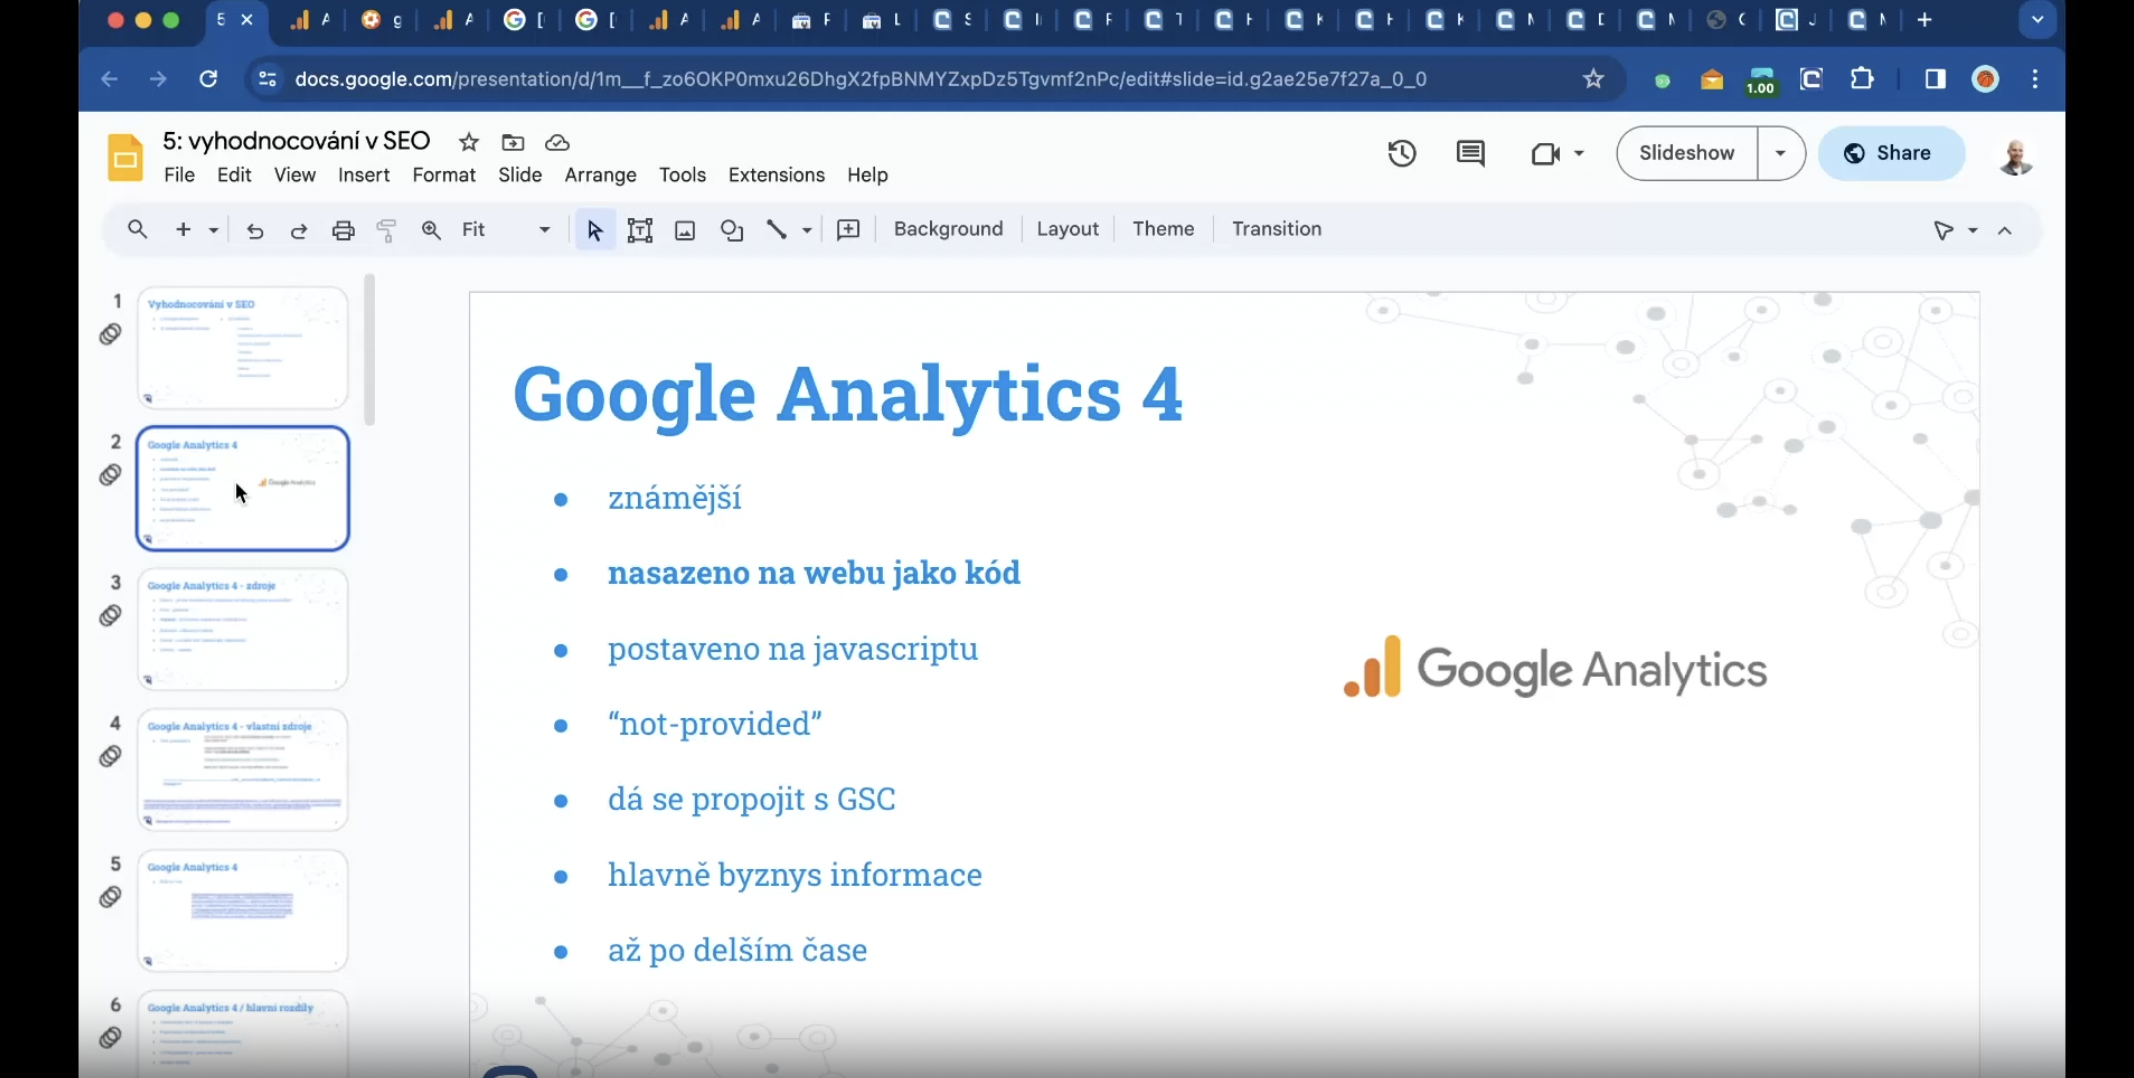Open the Help menu
The height and width of the screenshot is (1078, 2134).
tap(867, 175)
